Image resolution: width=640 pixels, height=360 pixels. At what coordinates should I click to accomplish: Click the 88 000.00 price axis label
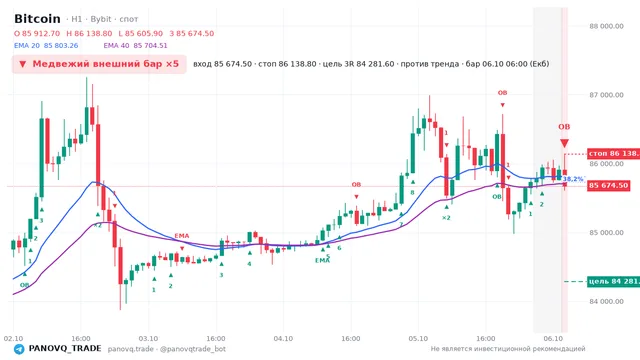606,26
